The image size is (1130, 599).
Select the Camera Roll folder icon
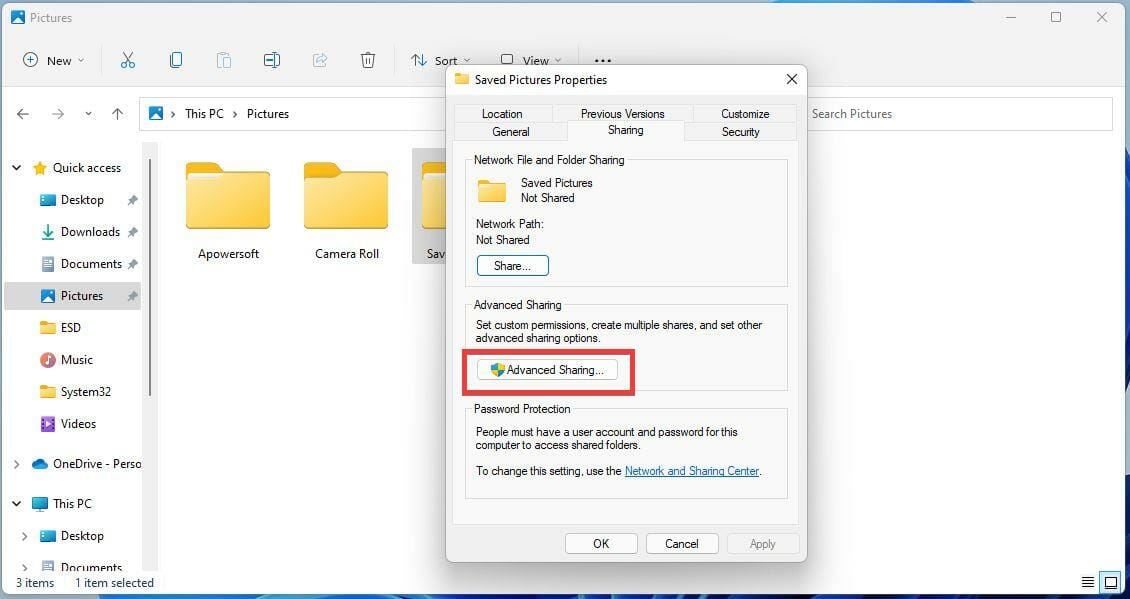(346, 196)
